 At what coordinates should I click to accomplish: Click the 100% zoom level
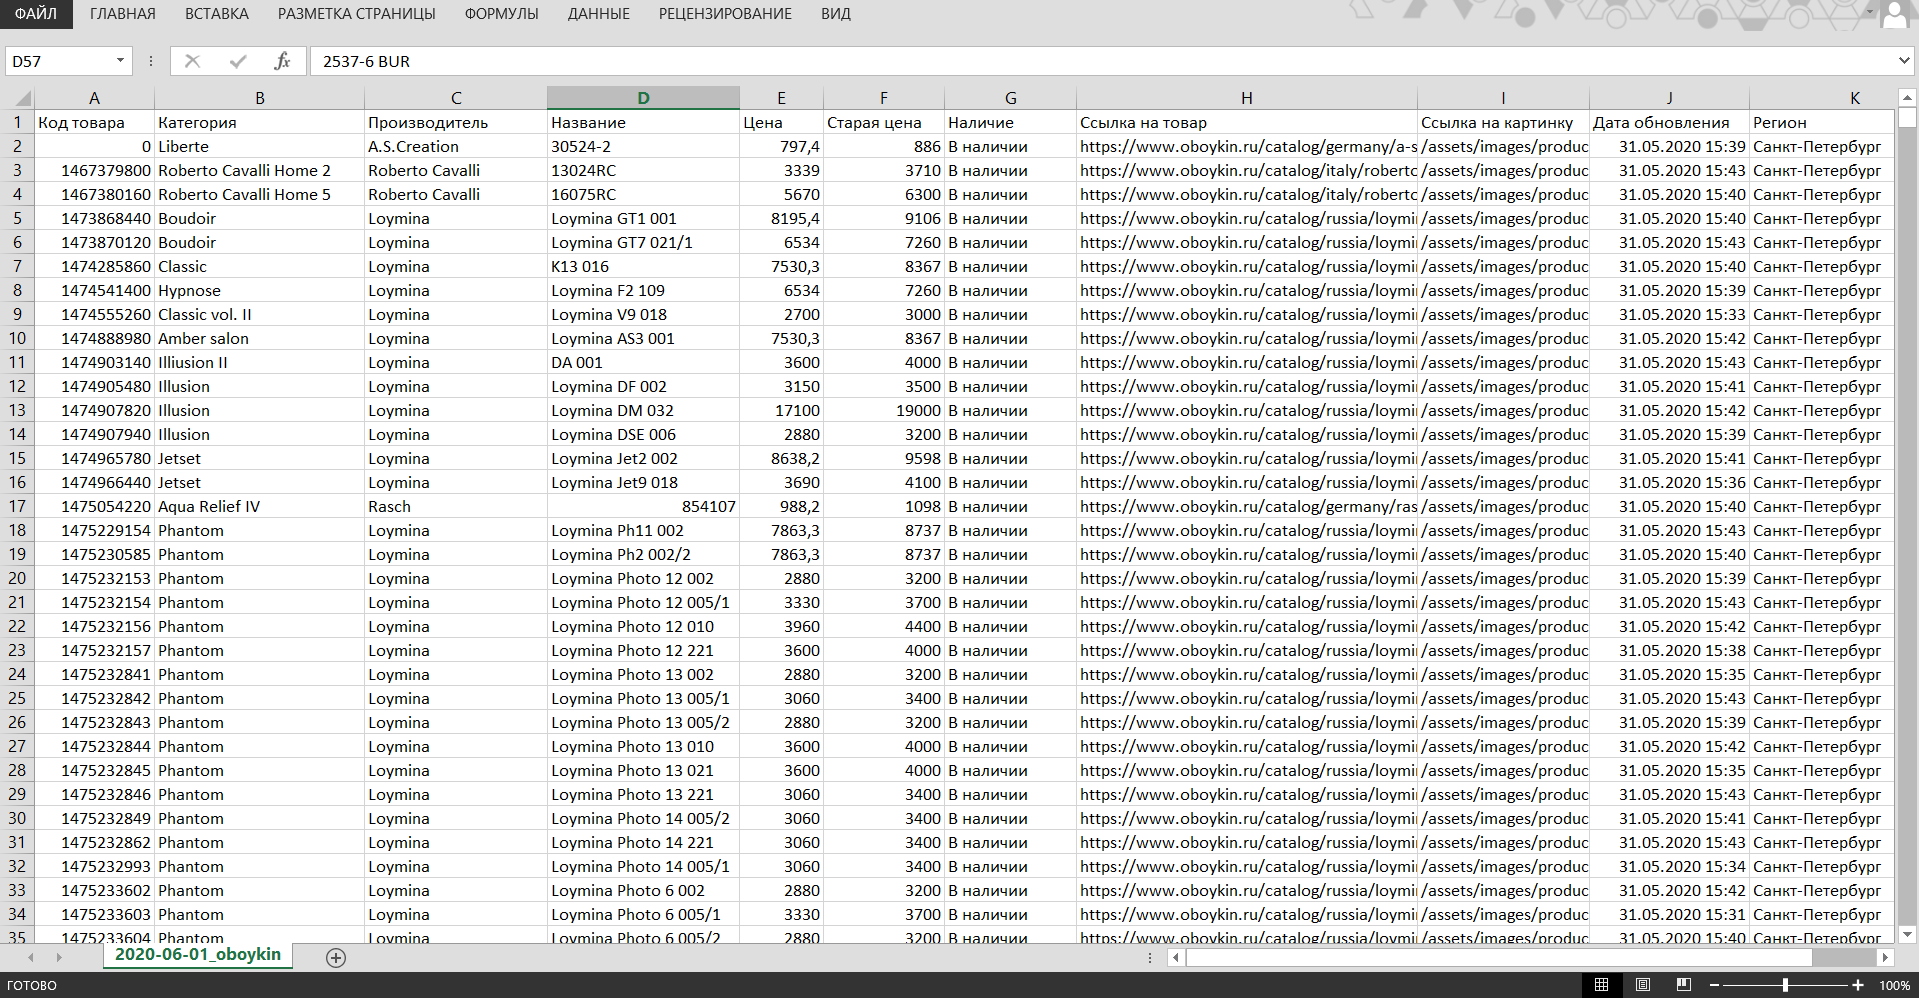(x=1894, y=985)
